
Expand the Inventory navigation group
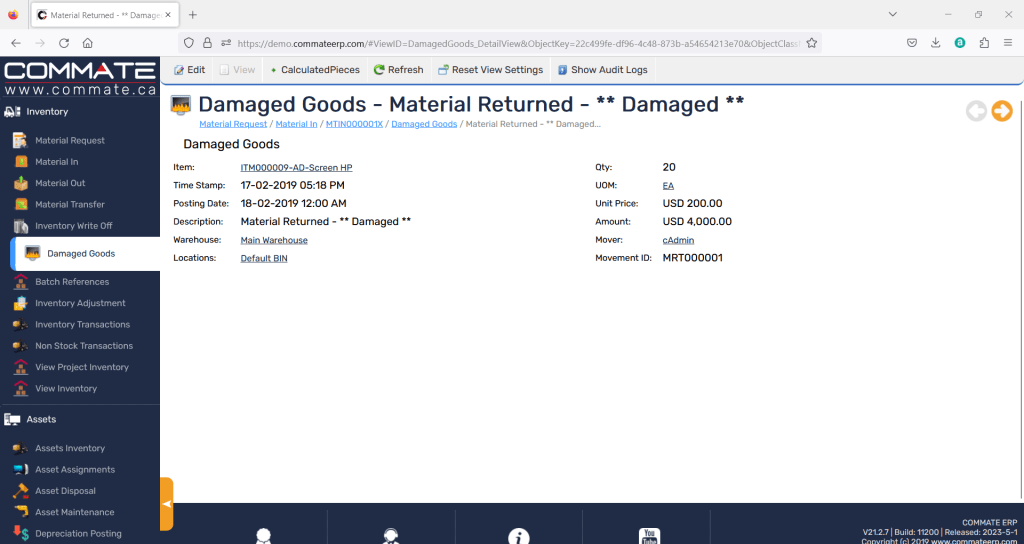[x=47, y=112]
